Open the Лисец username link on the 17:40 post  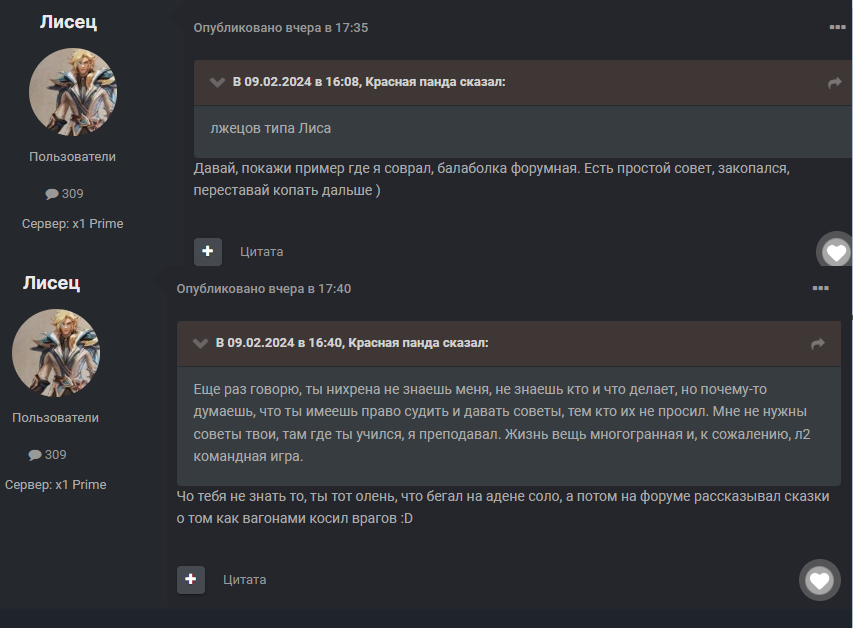52,283
